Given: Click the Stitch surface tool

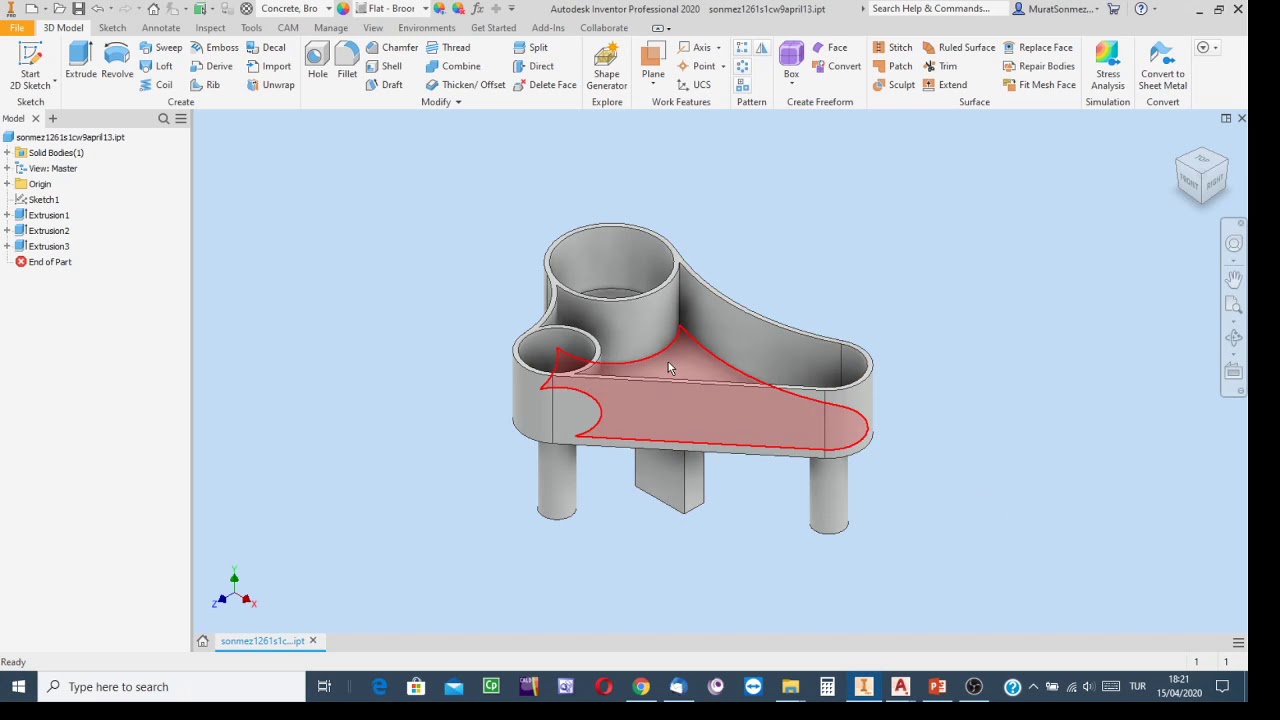Looking at the screenshot, I should click(892, 47).
